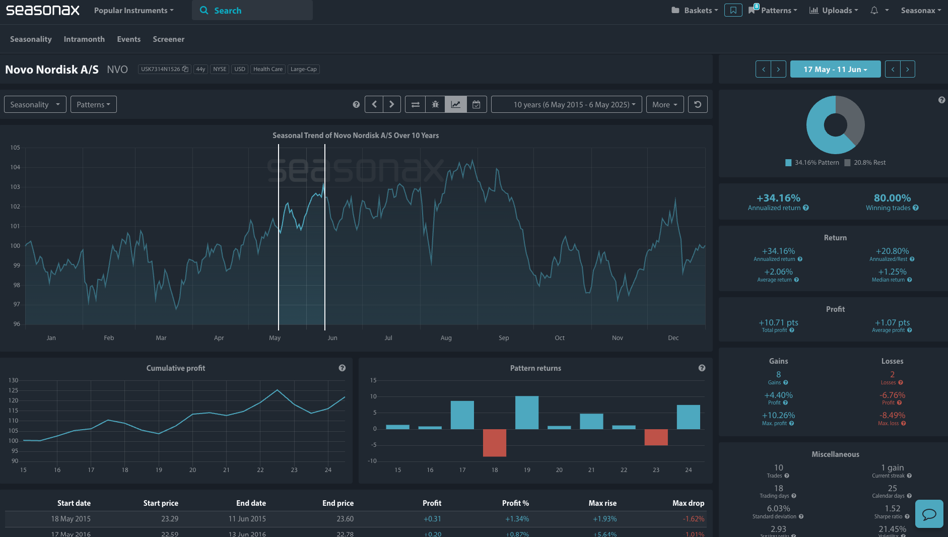Click the 80.00% Winning trades value
The image size is (948, 537).
click(892, 198)
